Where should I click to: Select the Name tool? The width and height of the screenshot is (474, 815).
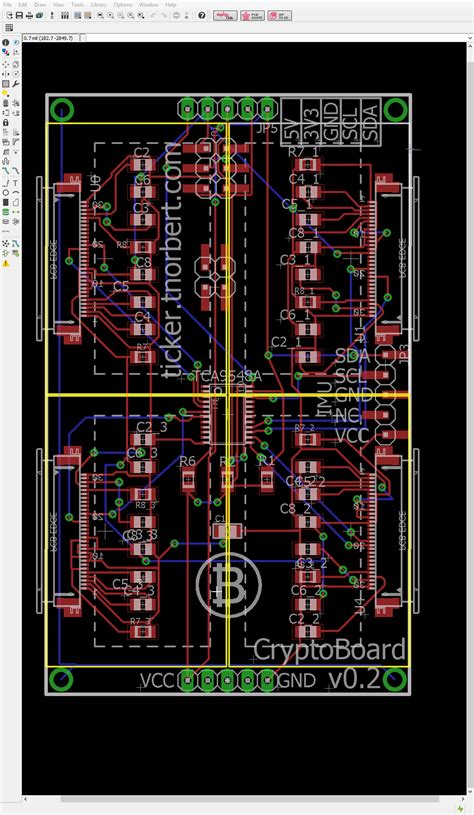coord(6,132)
